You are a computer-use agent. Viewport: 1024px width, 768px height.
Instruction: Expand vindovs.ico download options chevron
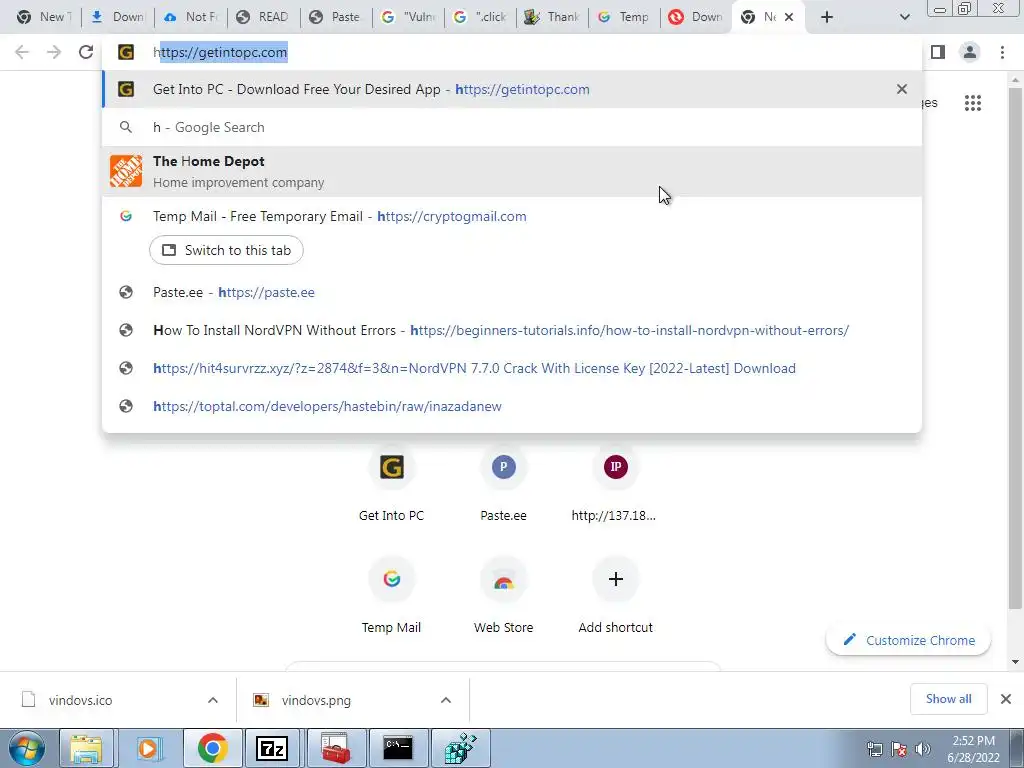213,700
